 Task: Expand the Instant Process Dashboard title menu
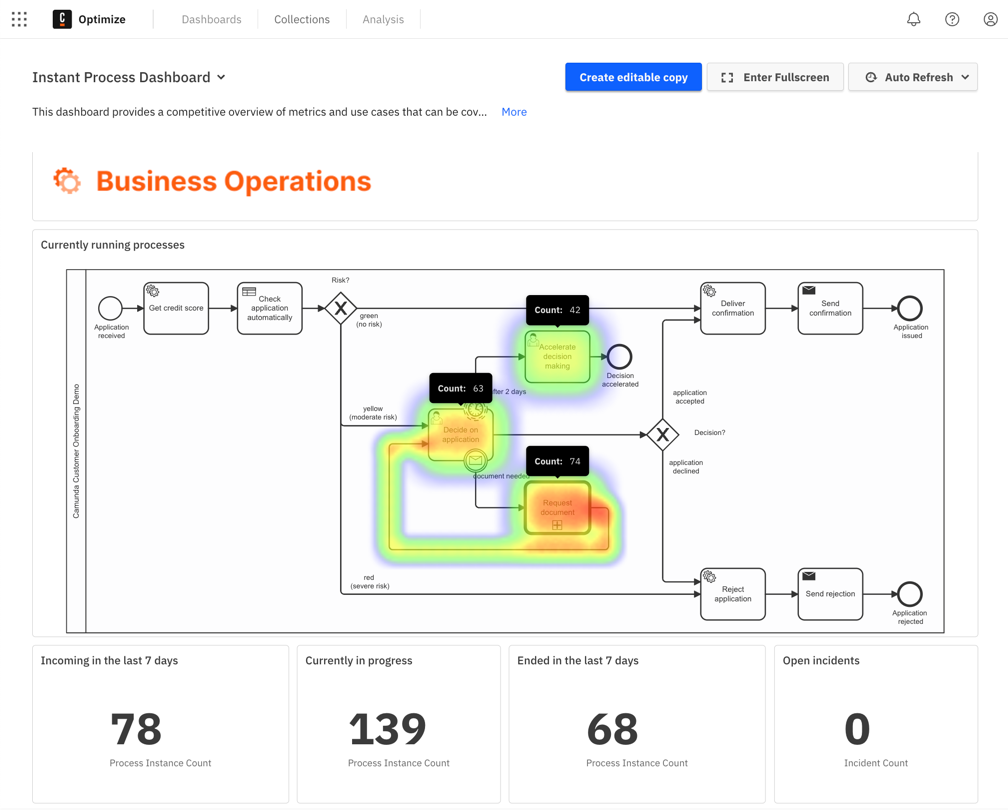[221, 77]
